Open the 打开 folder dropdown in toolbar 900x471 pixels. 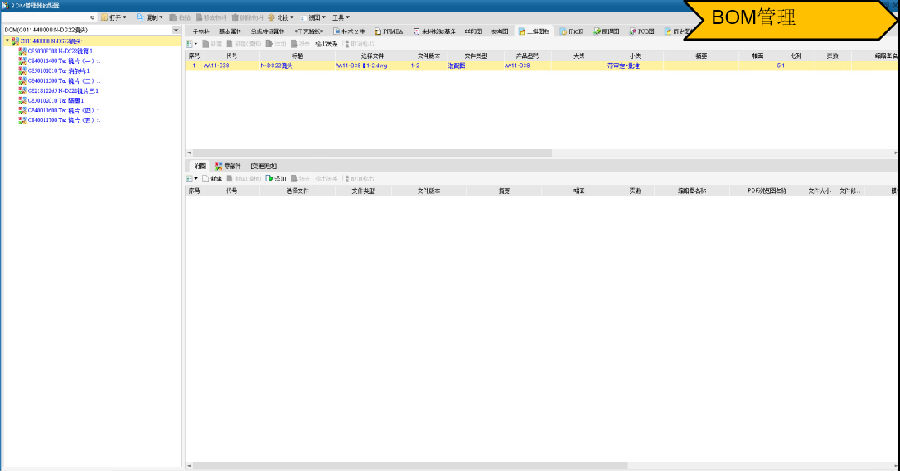coord(113,18)
